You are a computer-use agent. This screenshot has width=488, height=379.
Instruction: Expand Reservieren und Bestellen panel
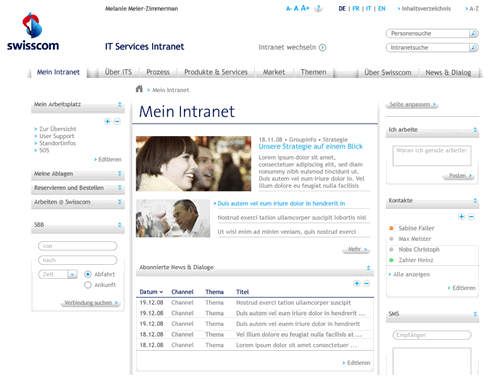click(x=120, y=188)
